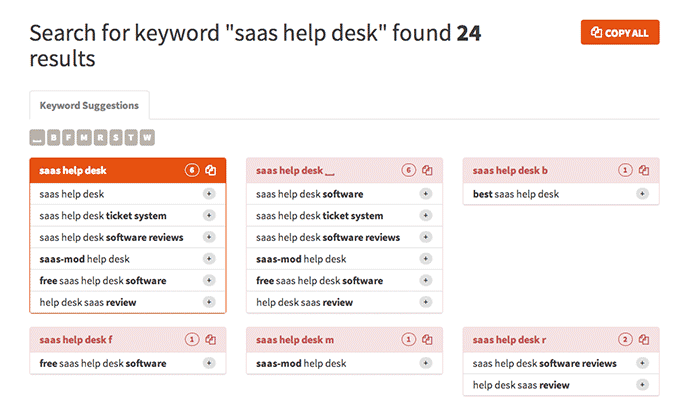Filter suggestions by letter R
690x420 pixels.
pyautogui.click(x=100, y=137)
